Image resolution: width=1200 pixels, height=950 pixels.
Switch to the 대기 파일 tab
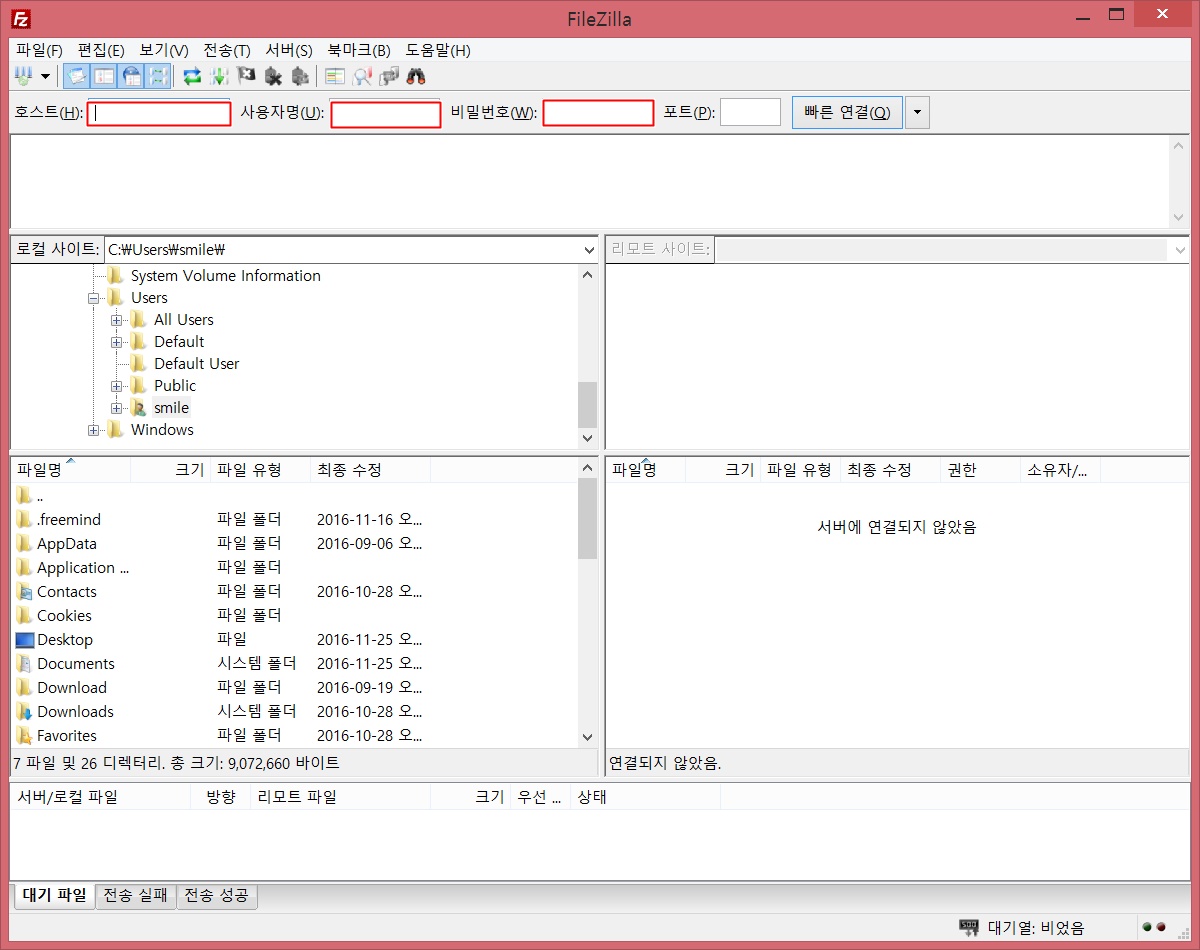(55, 896)
